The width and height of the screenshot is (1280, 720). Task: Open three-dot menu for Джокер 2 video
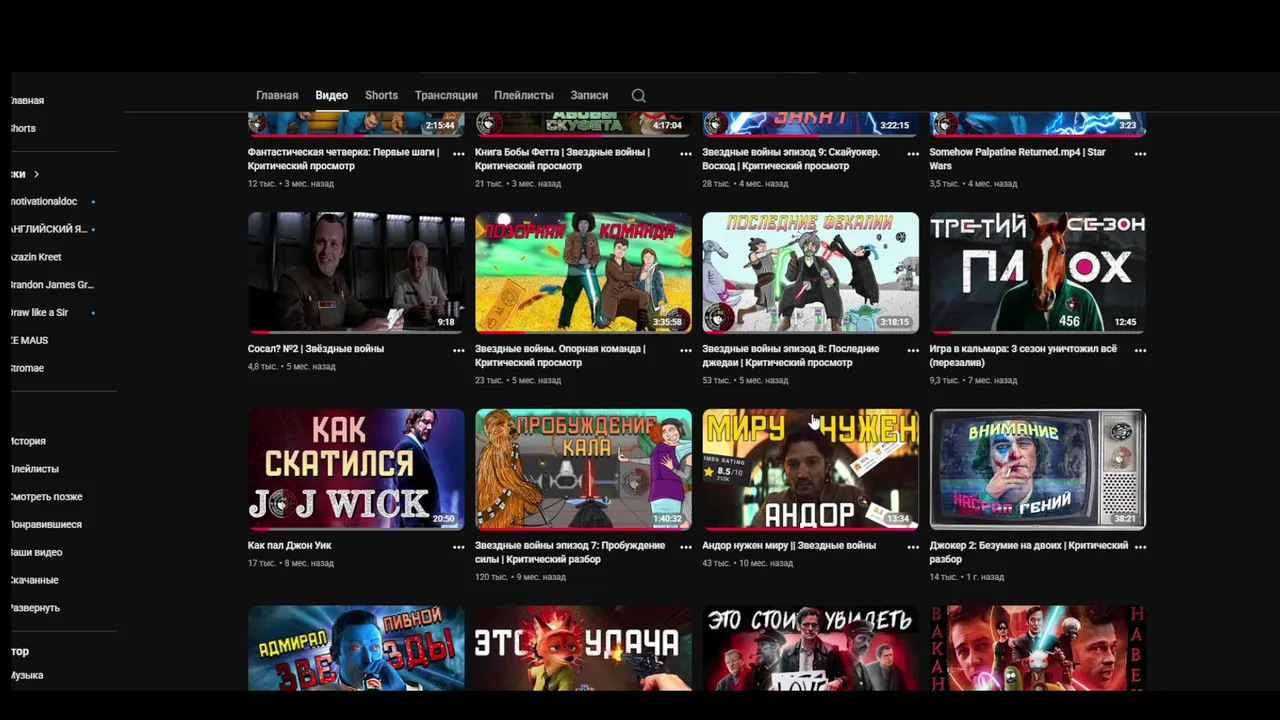1140,547
